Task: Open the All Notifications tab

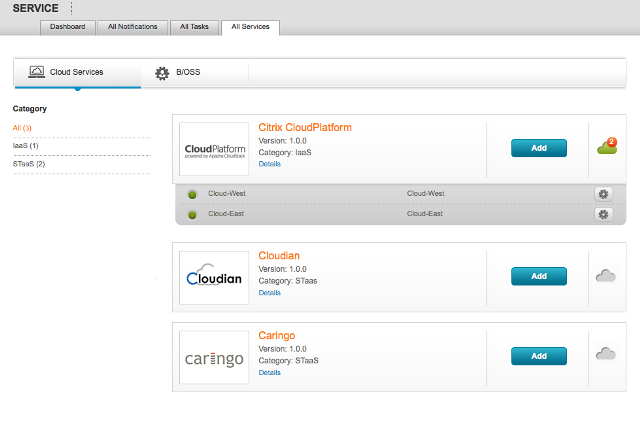Action: (133, 27)
